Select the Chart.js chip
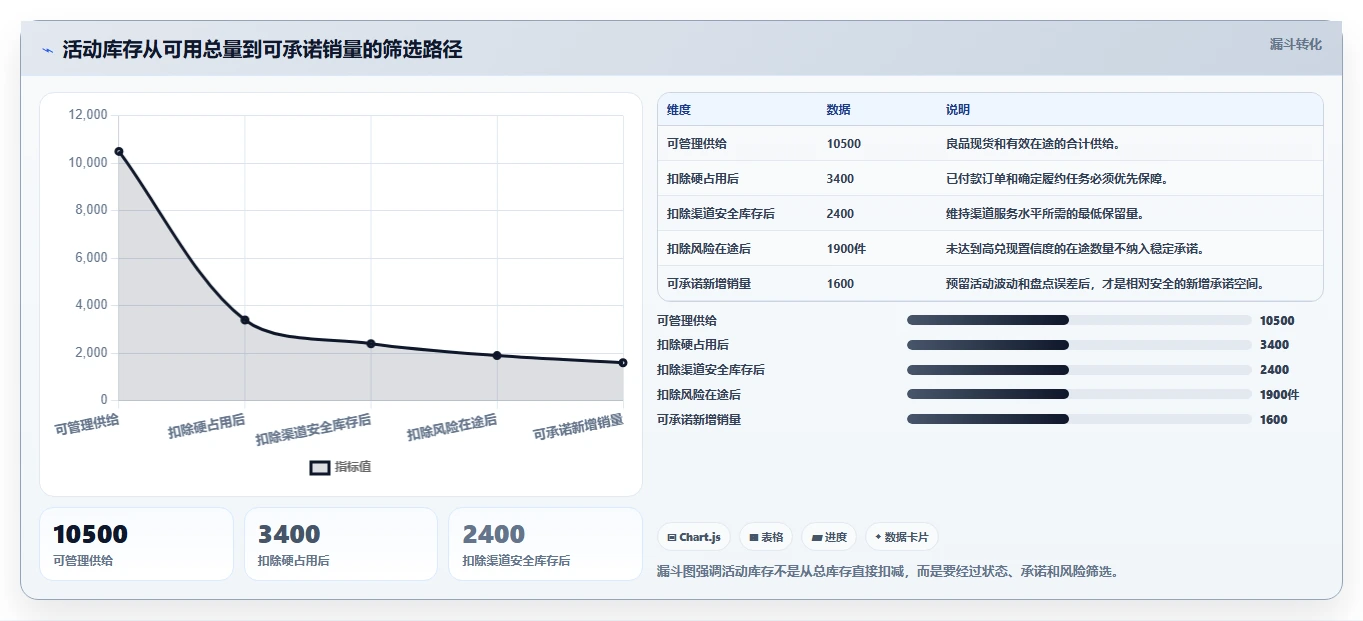Image resolution: width=1363 pixels, height=621 pixels. (694, 537)
